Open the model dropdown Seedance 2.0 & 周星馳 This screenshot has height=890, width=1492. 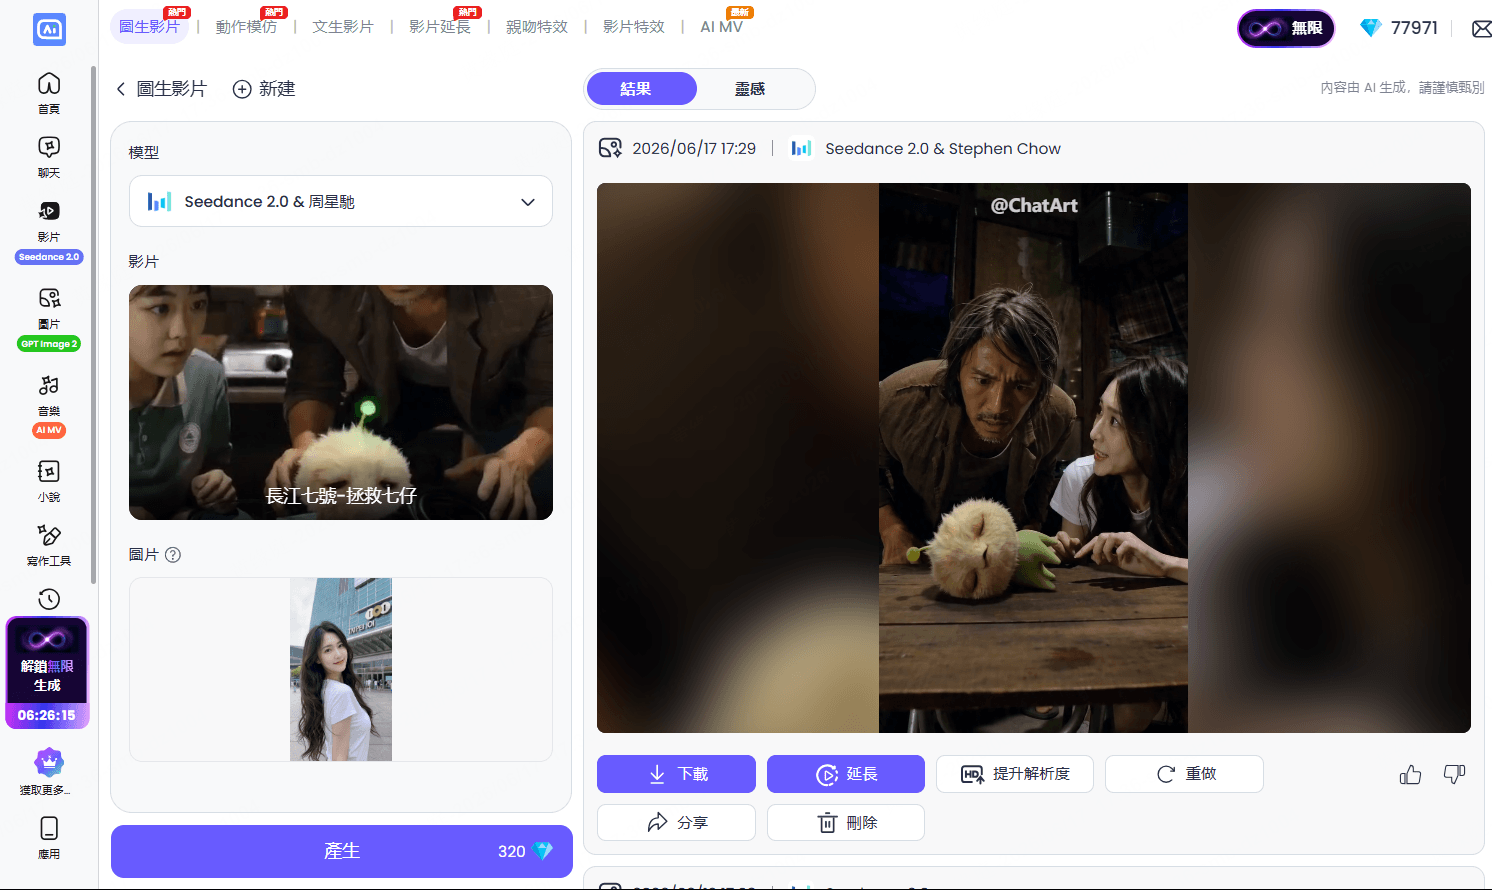(341, 201)
